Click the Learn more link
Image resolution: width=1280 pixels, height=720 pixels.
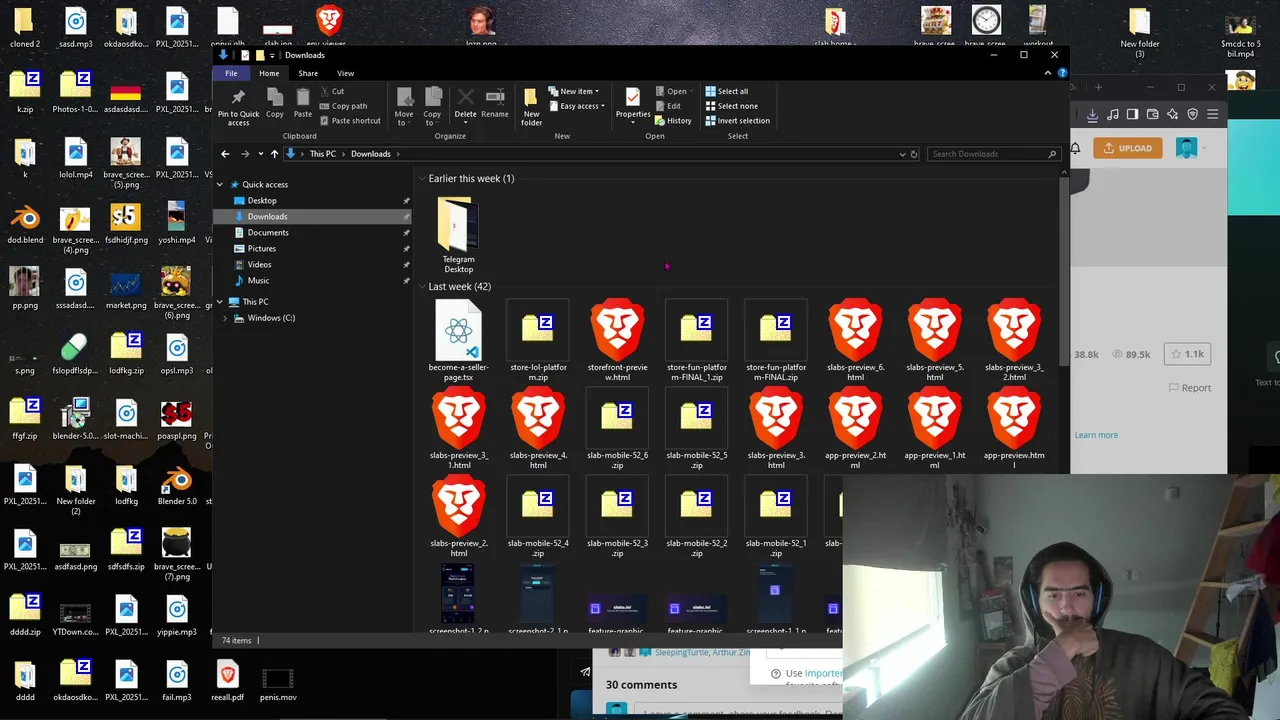point(1096,435)
